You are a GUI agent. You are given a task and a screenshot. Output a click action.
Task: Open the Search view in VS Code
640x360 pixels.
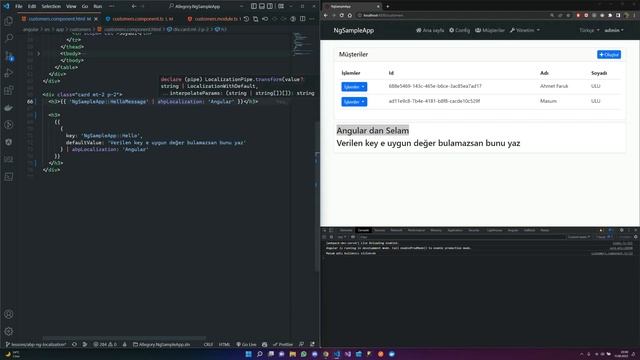tap(9, 38)
